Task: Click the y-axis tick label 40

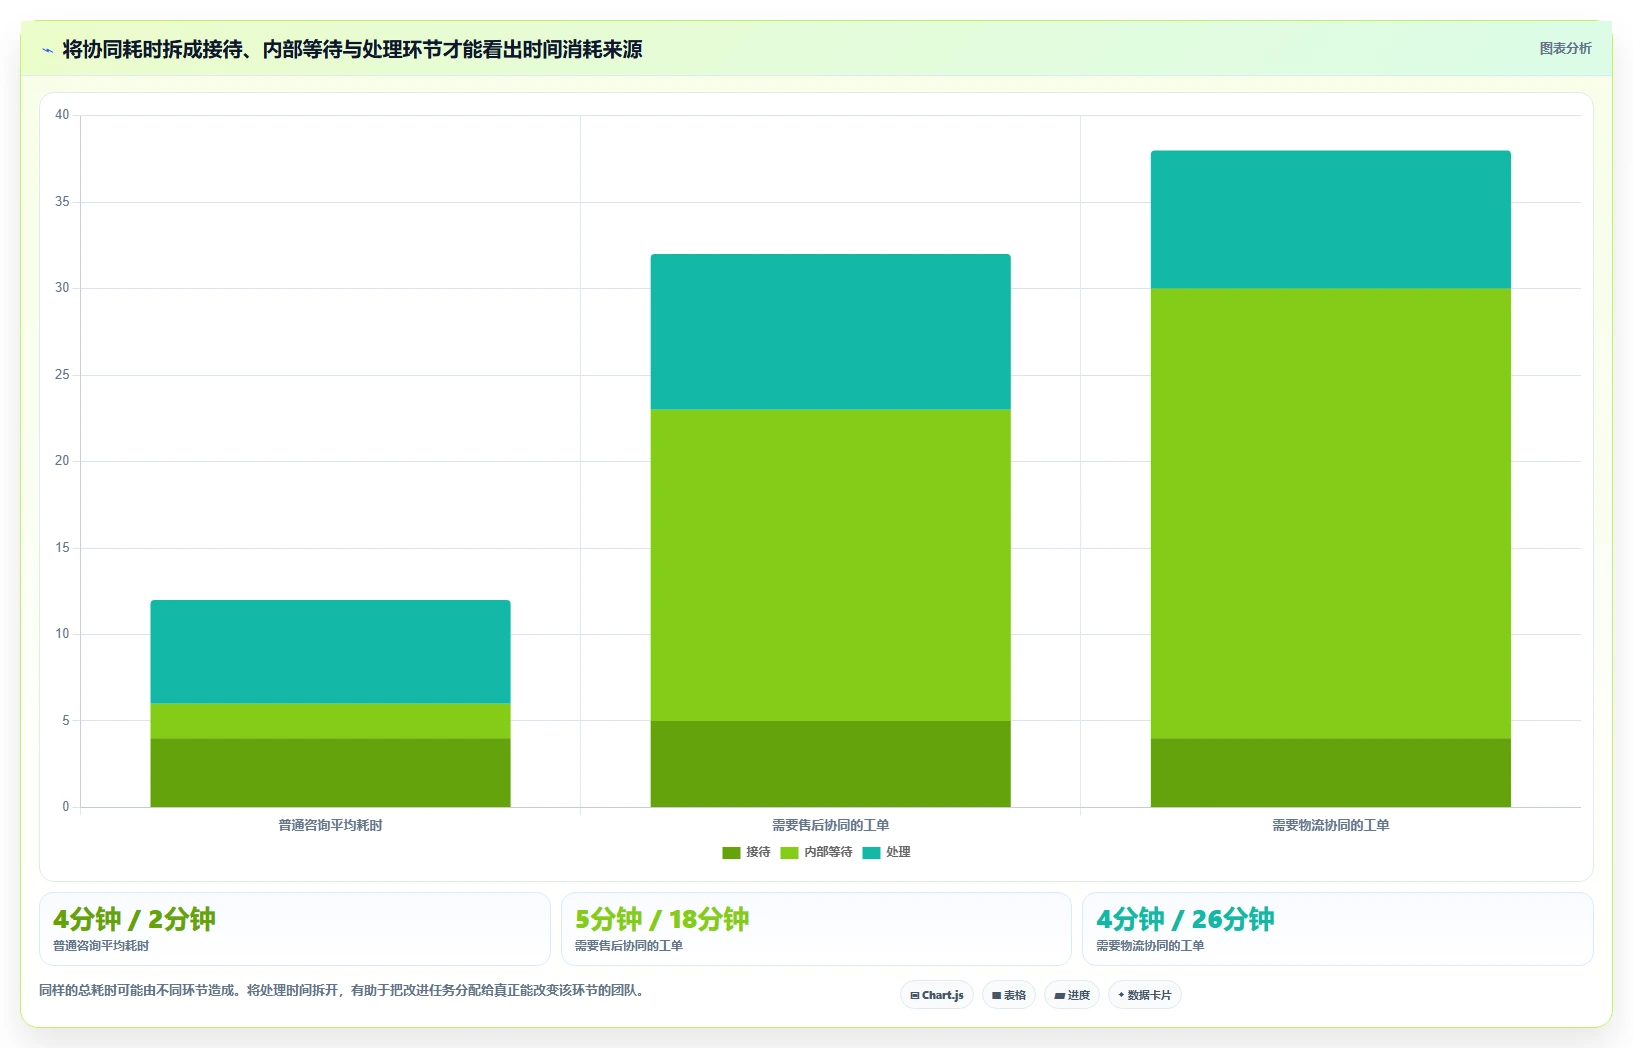Action: point(62,115)
